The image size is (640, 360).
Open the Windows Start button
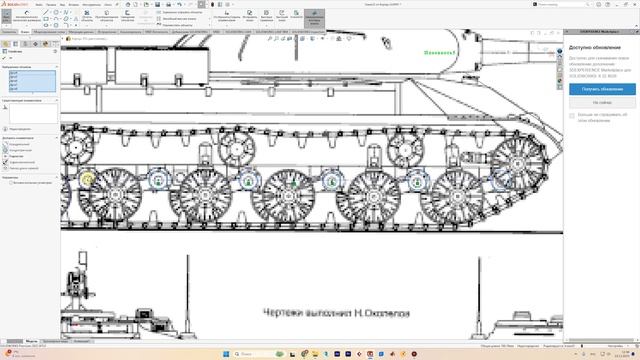226,353
